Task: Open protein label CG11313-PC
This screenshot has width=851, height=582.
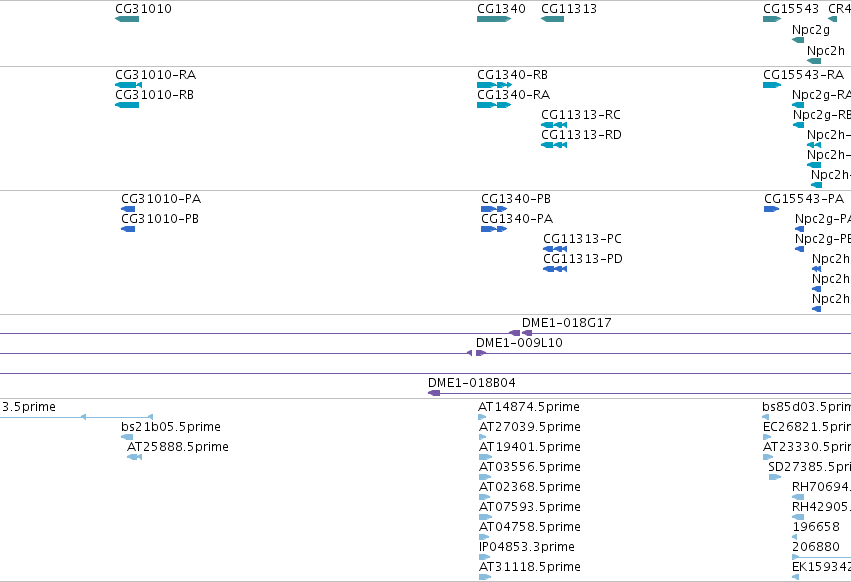Action: click(582, 239)
